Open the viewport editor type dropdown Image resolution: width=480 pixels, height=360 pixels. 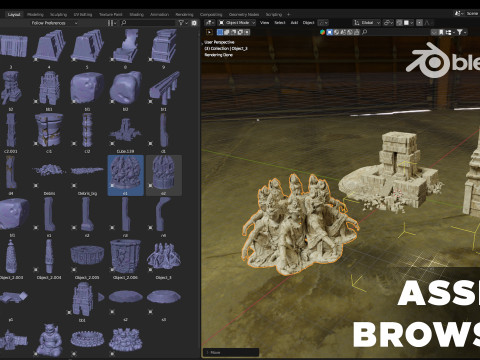210,23
